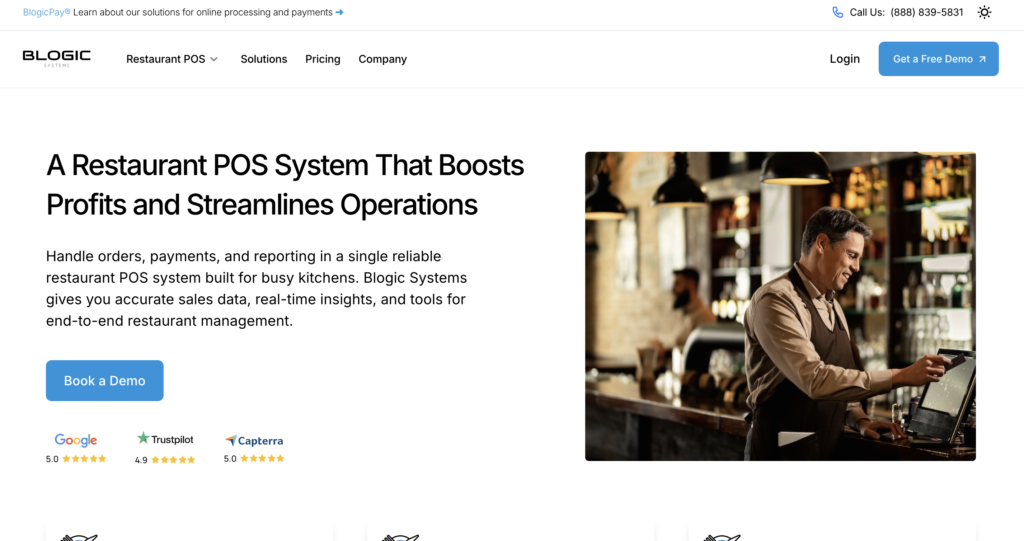
Task: Click the phone icon beside Call Us
Action: 837,12
